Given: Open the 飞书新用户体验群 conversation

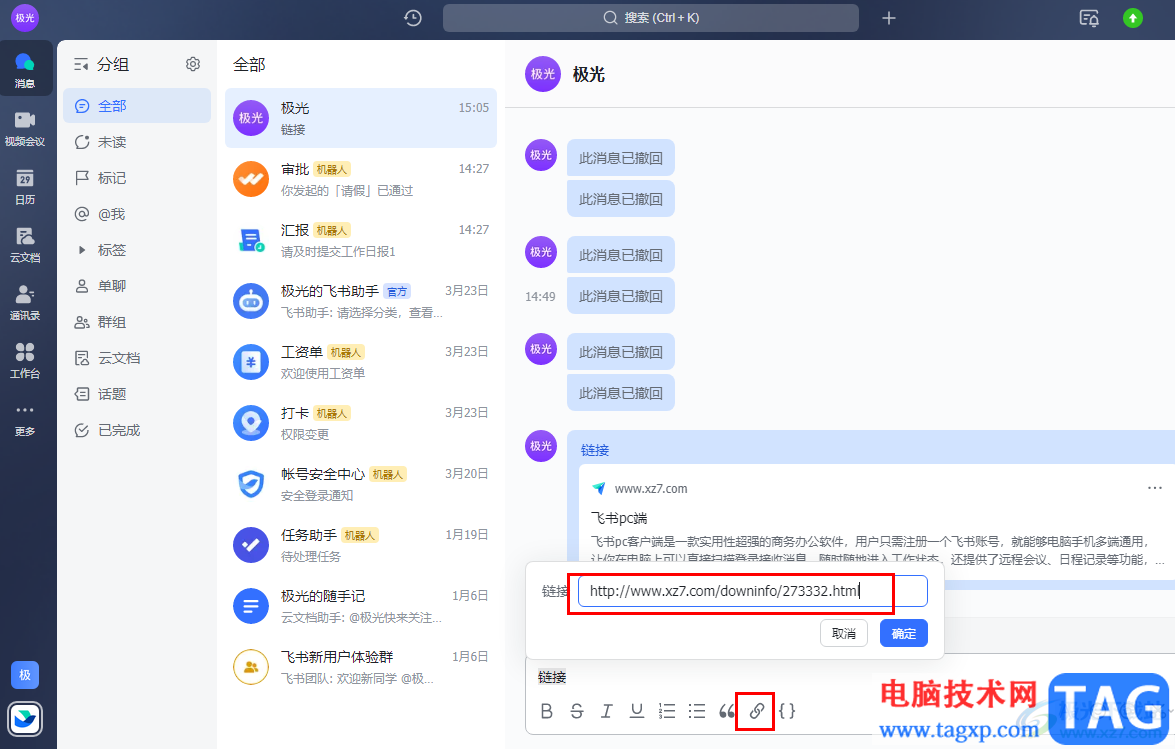Looking at the screenshot, I should tap(360, 667).
